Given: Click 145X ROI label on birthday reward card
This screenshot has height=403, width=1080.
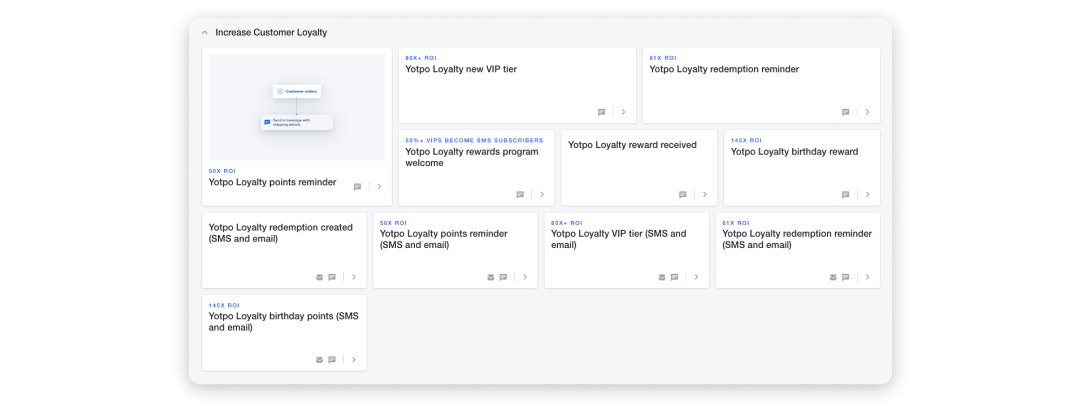Looking at the screenshot, I should (746, 141).
